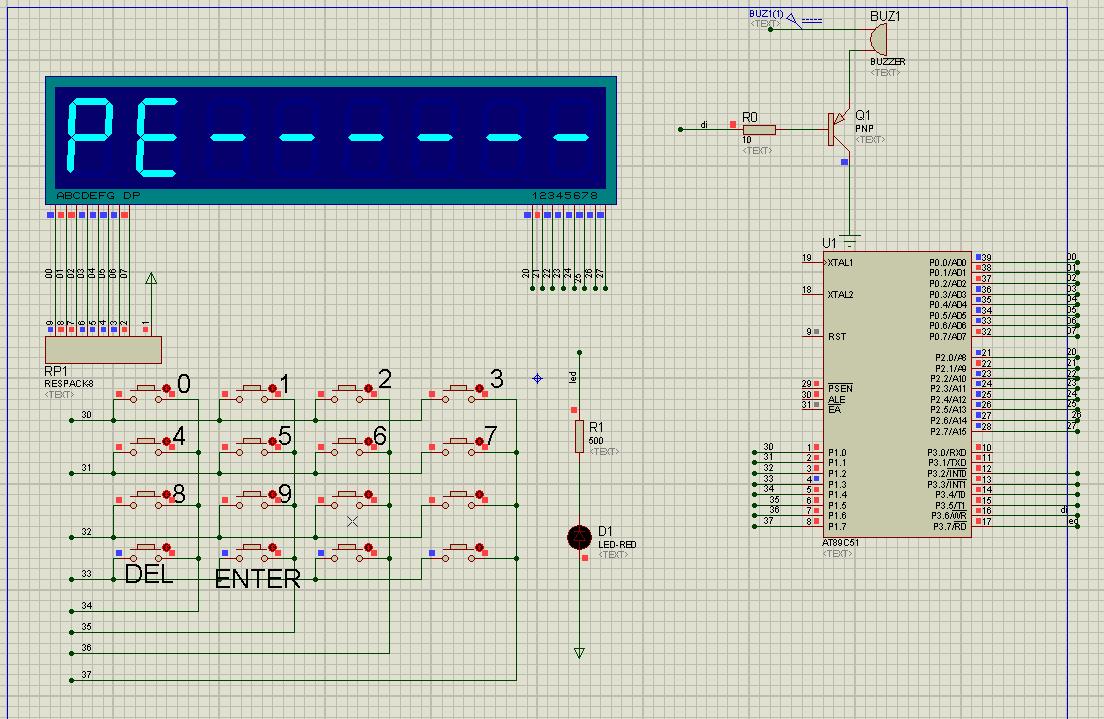Select the Q1 PNP transistor symbol
Screen dimensions: 1104x719
839,129
